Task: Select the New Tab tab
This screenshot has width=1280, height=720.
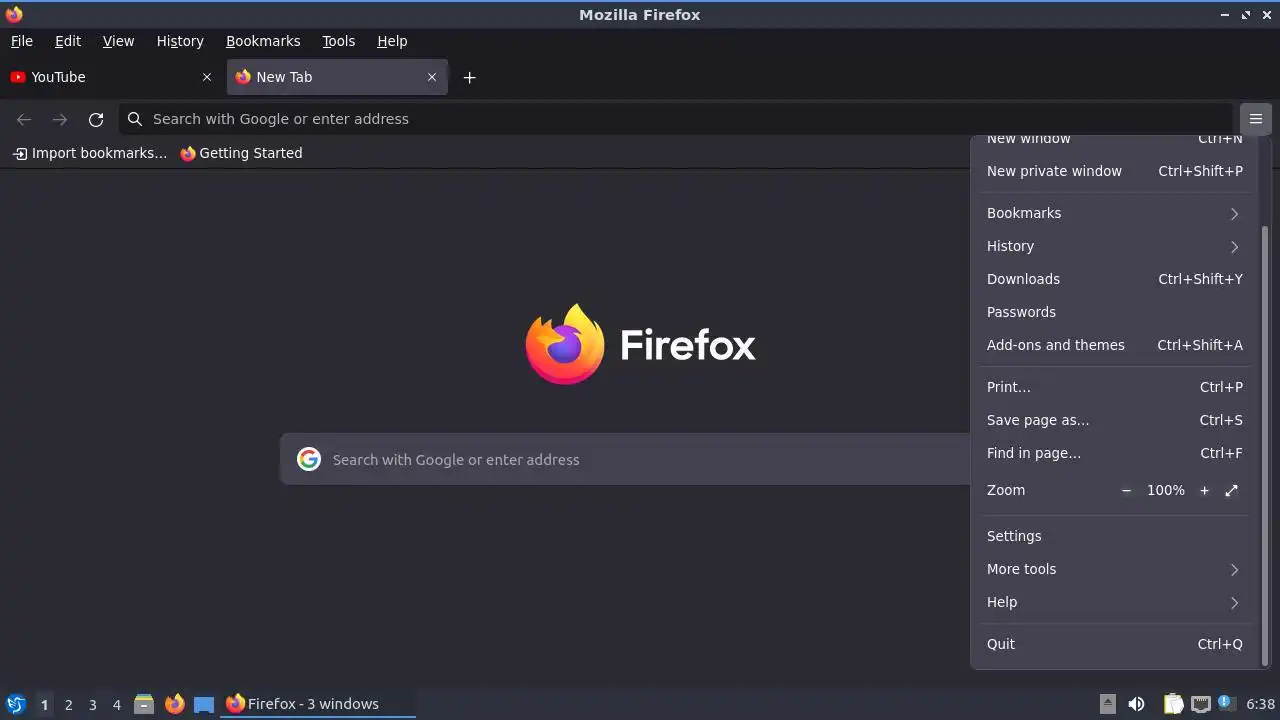Action: [337, 77]
